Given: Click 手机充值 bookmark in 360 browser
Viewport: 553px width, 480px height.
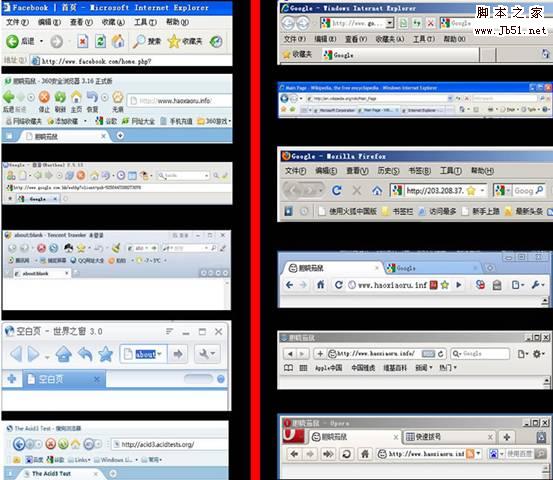Looking at the screenshot, I should [x=176, y=121].
